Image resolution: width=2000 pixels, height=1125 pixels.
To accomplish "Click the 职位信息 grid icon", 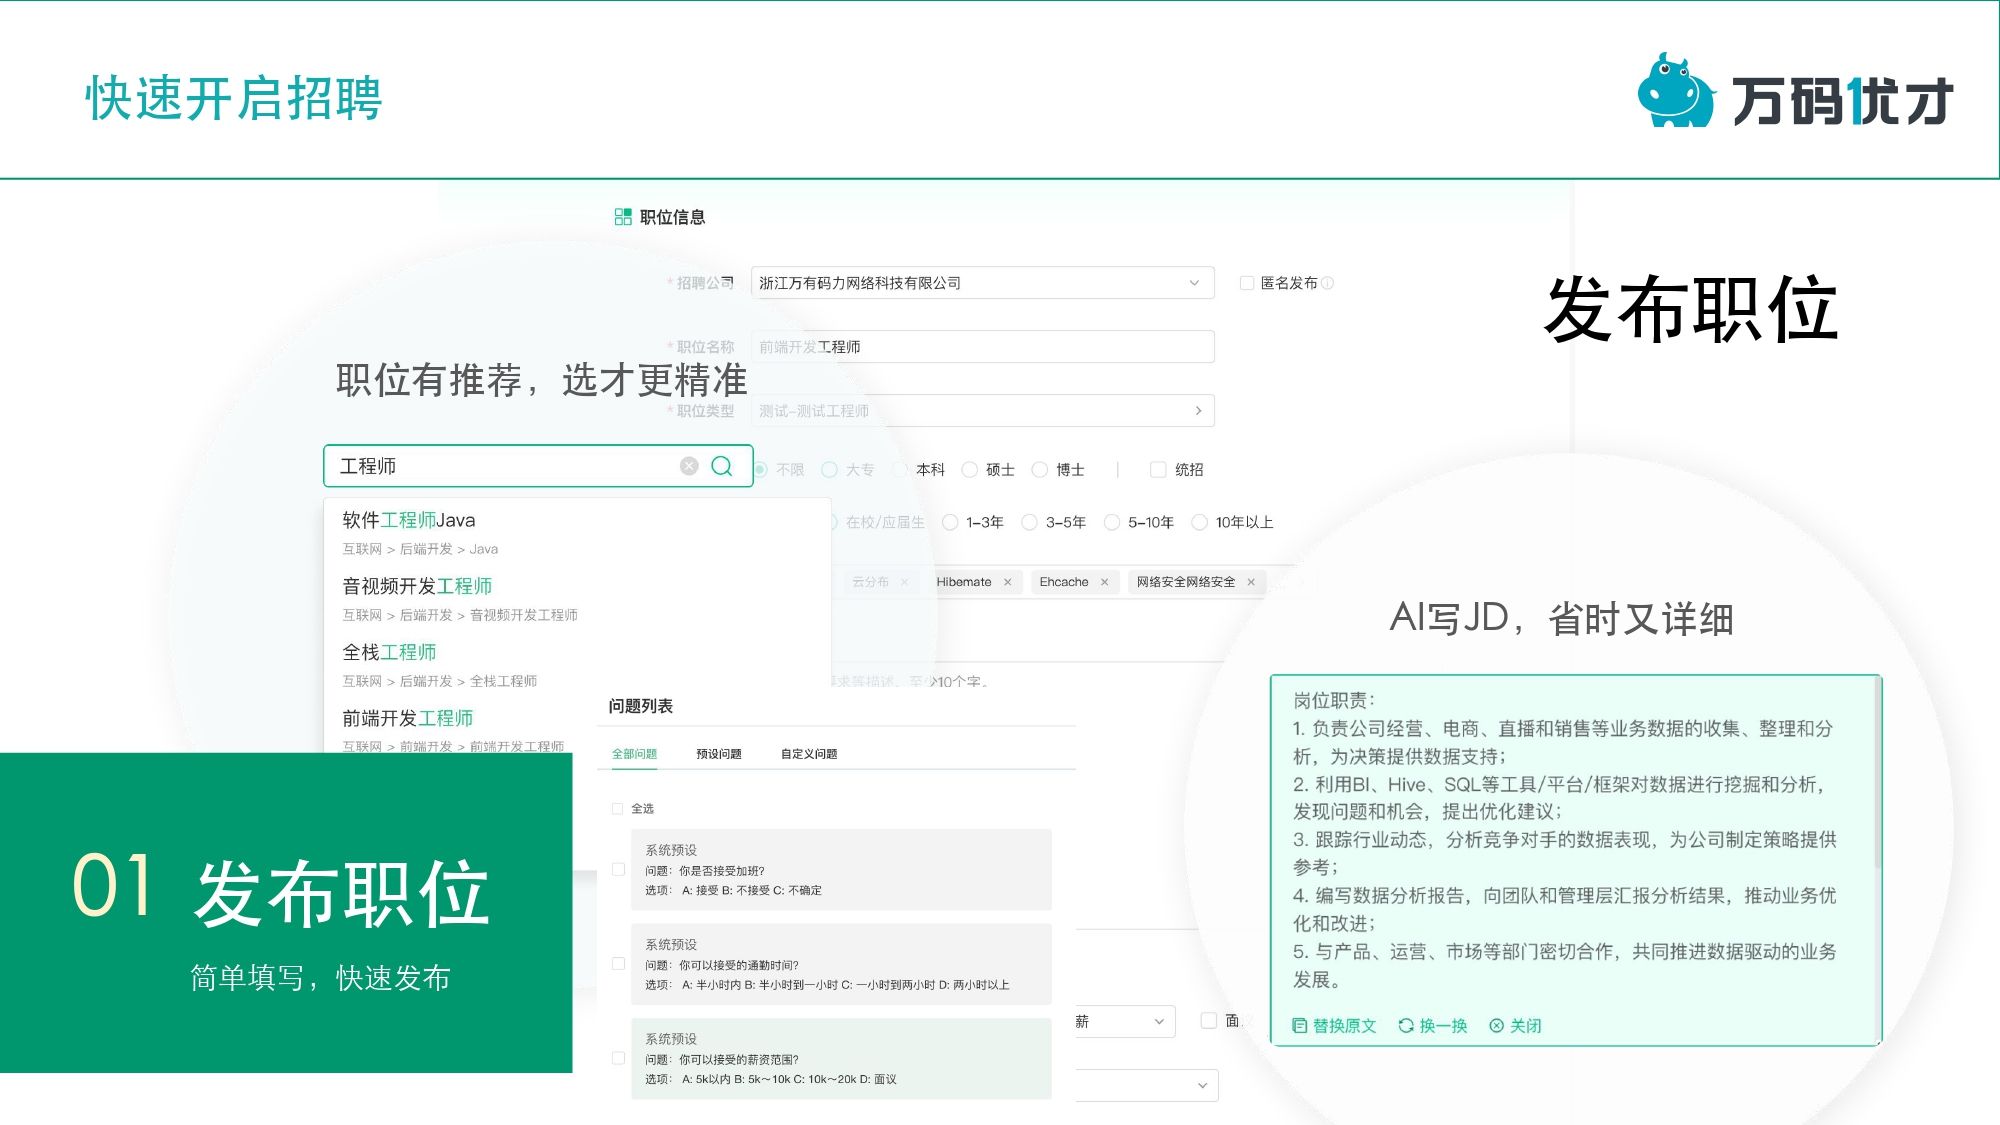I will pos(622,217).
